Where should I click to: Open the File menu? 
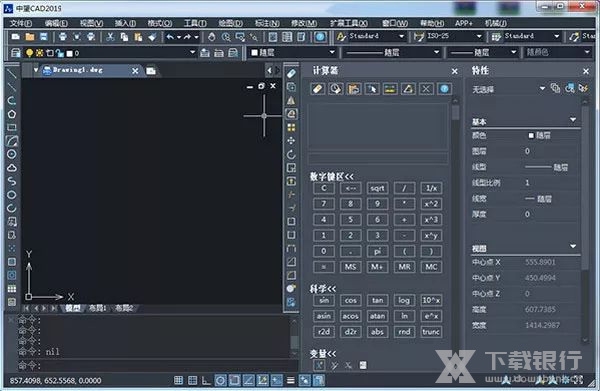click(x=21, y=23)
